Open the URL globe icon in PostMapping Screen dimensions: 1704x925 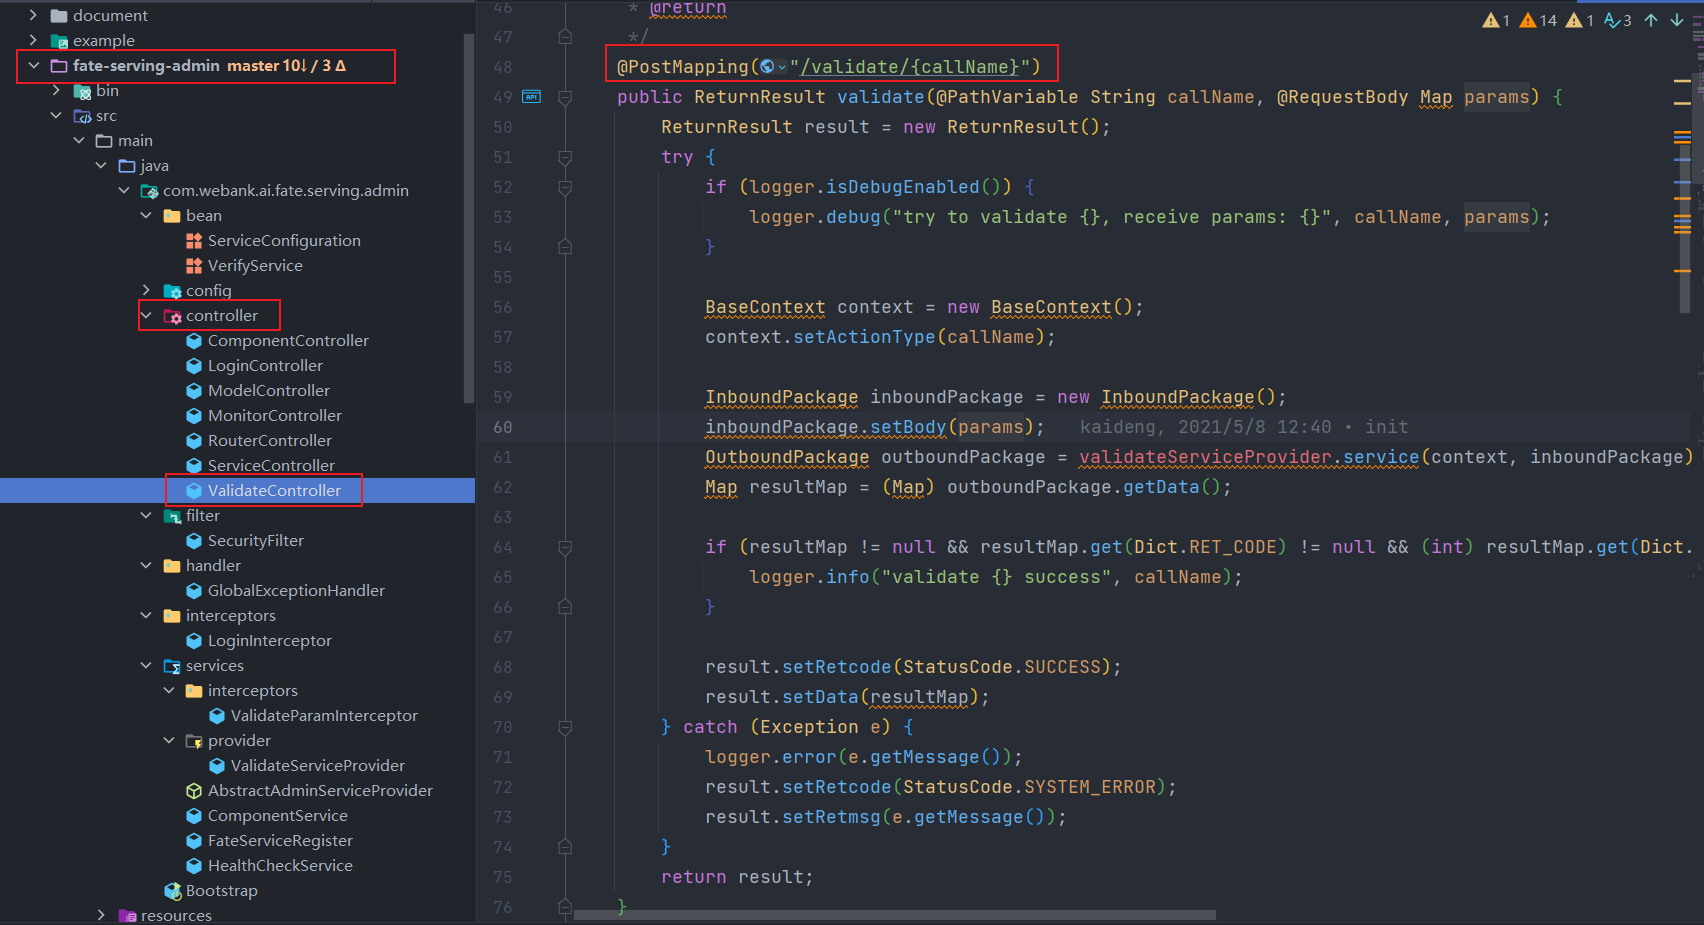[x=767, y=67]
